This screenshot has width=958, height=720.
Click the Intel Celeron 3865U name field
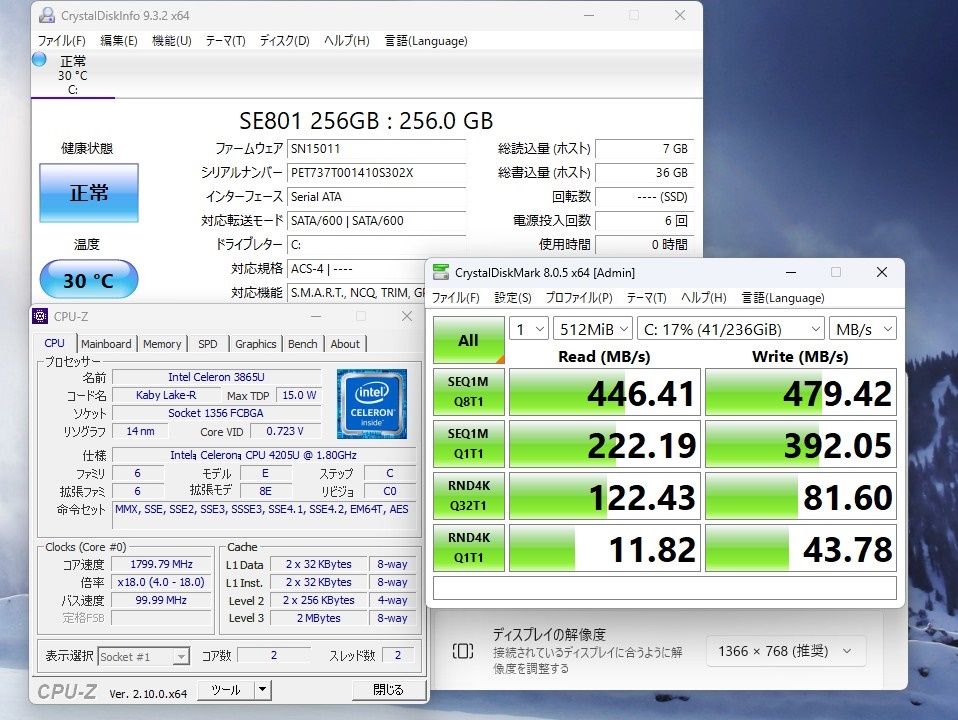pos(217,377)
